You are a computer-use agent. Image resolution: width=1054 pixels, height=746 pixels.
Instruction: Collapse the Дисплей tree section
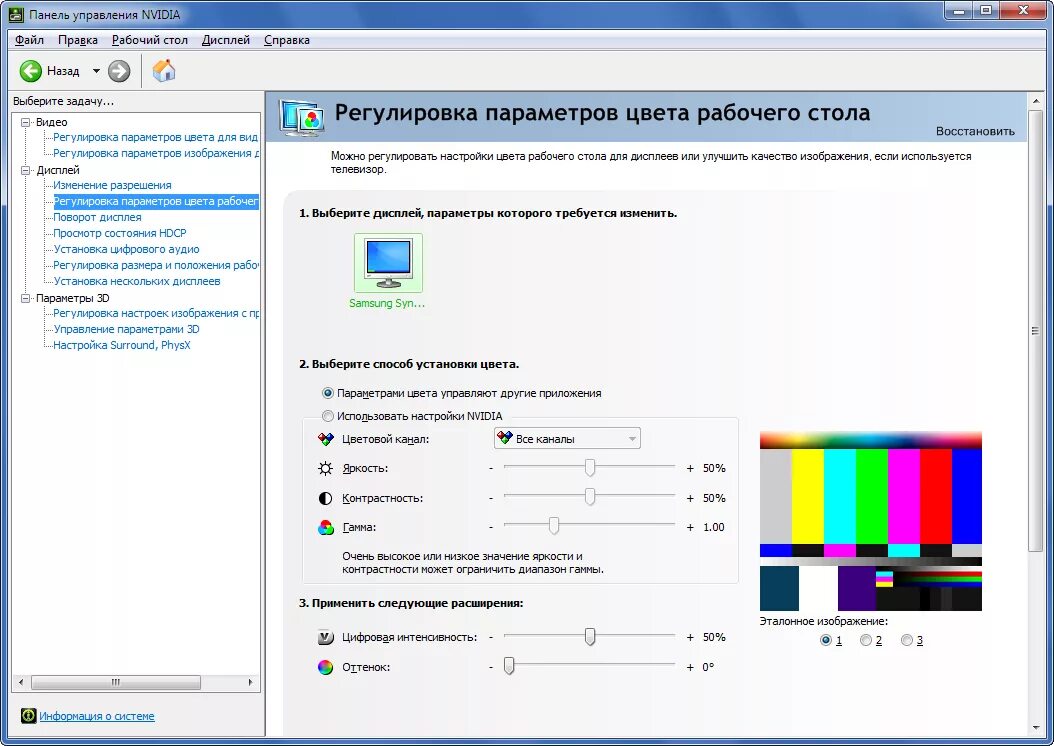(x=26, y=170)
